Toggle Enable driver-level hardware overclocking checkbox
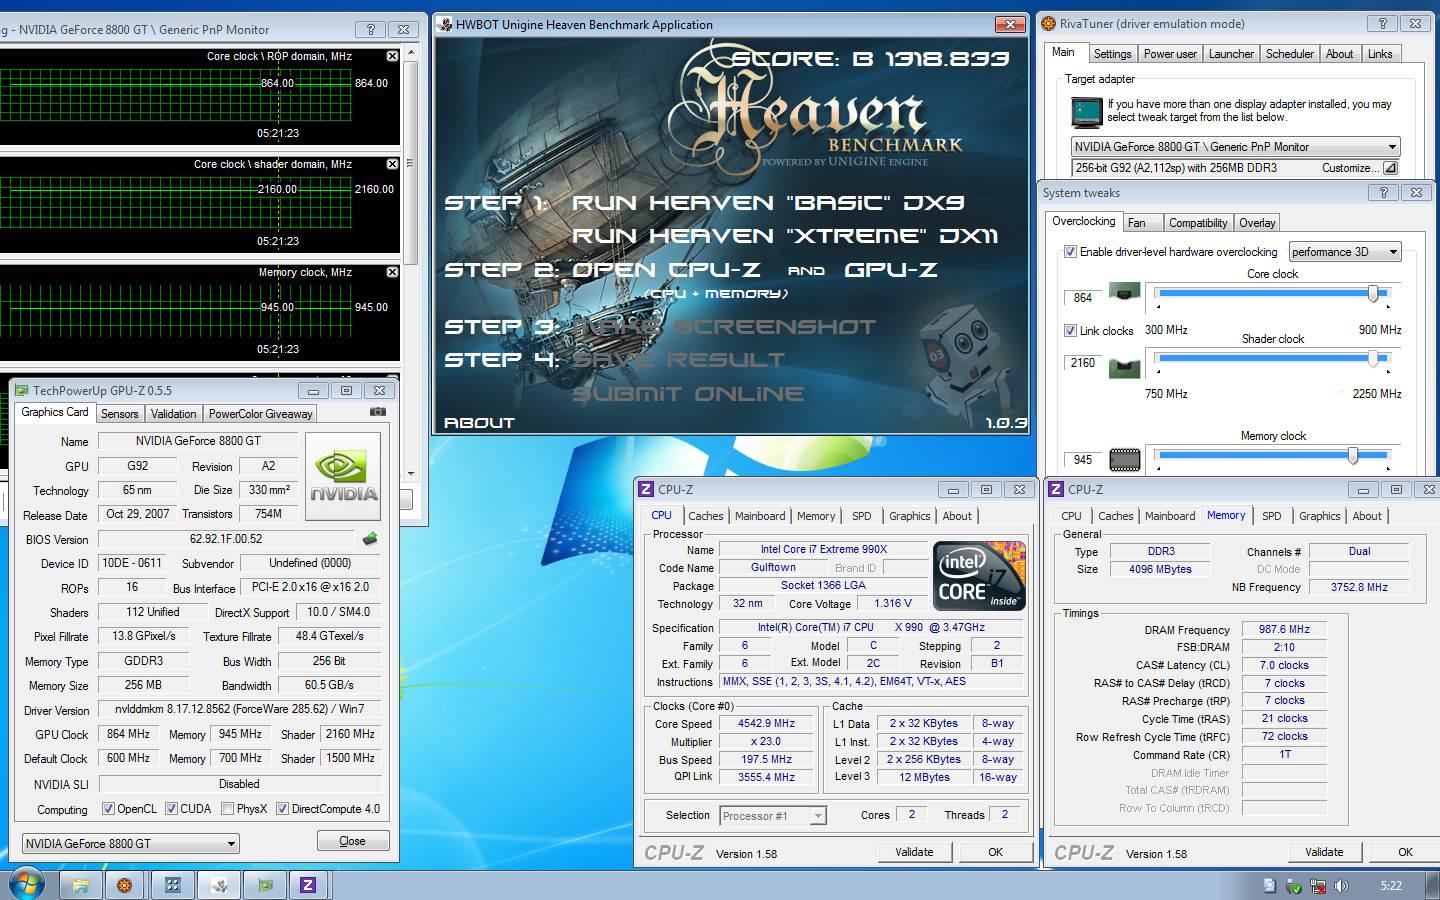This screenshot has width=1440, height=900. click(1070, 252)
